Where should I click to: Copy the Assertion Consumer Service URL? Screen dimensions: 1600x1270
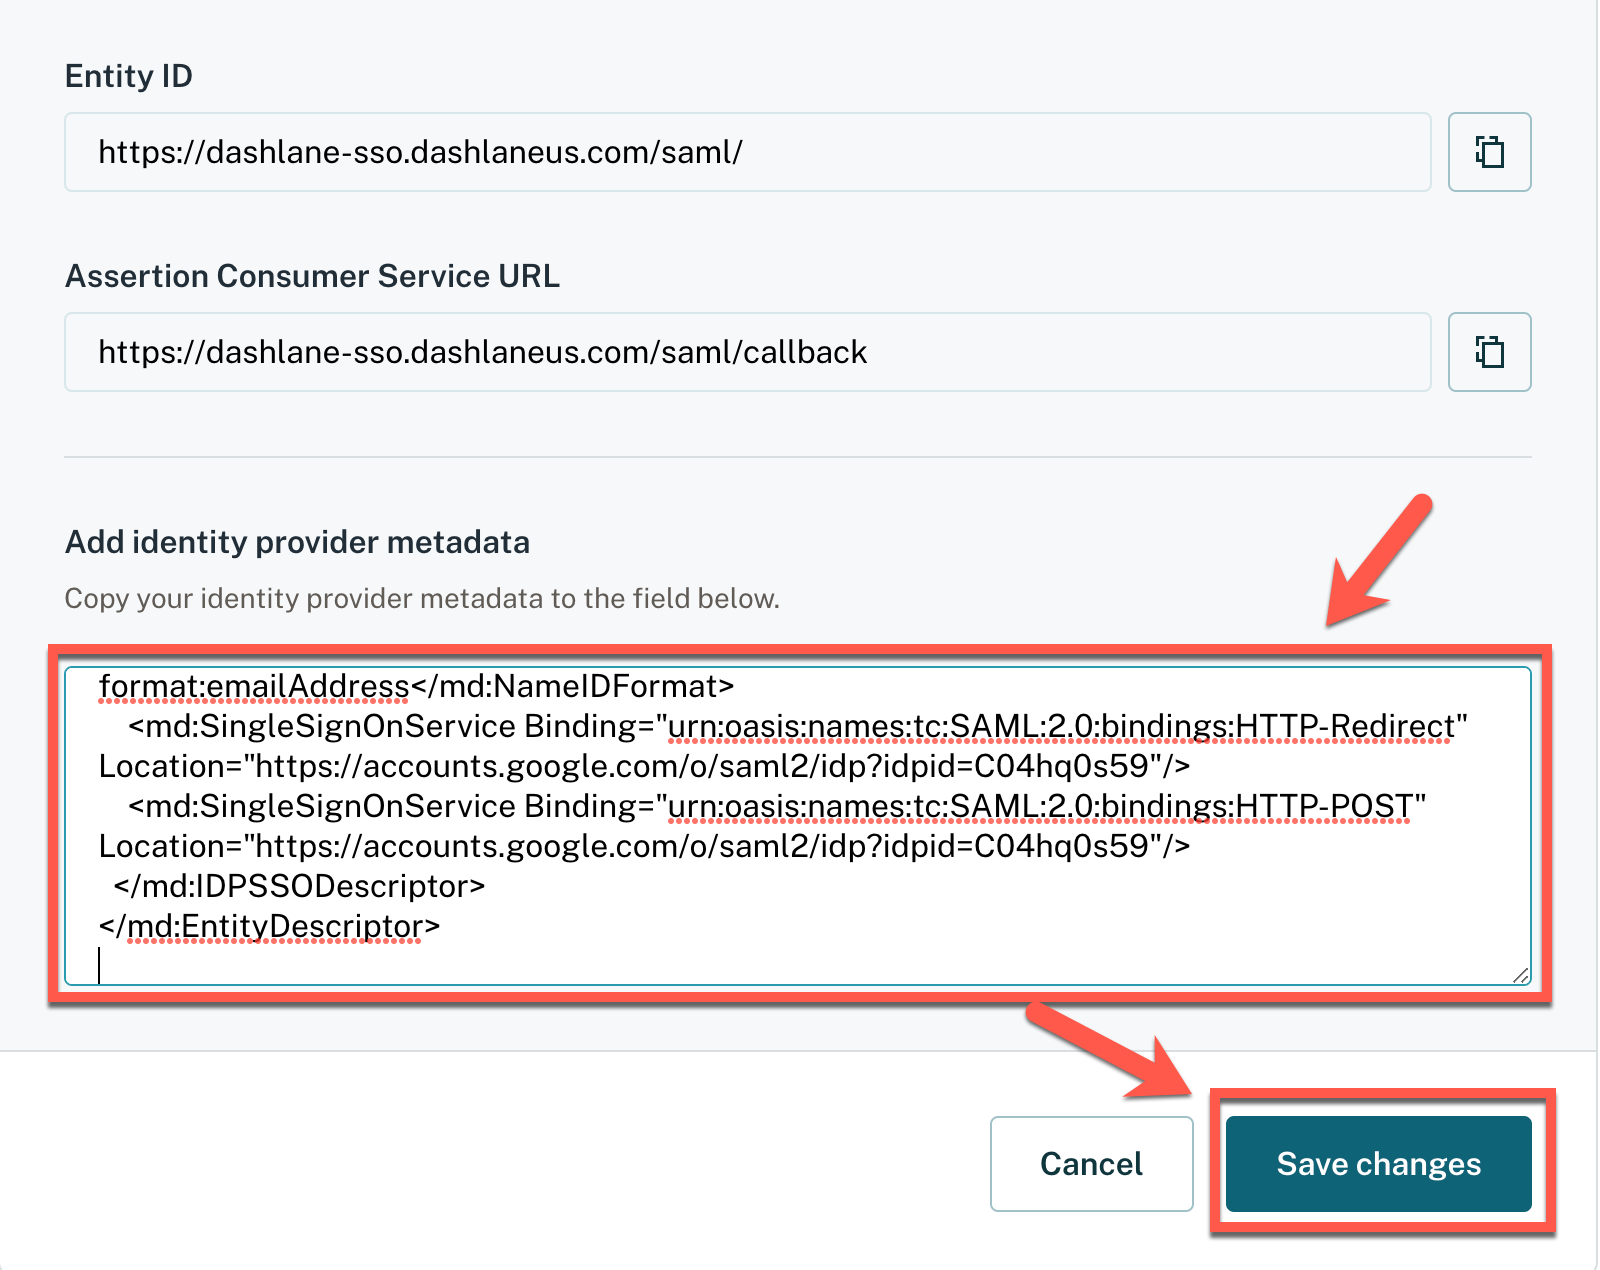click(1489, 352)
